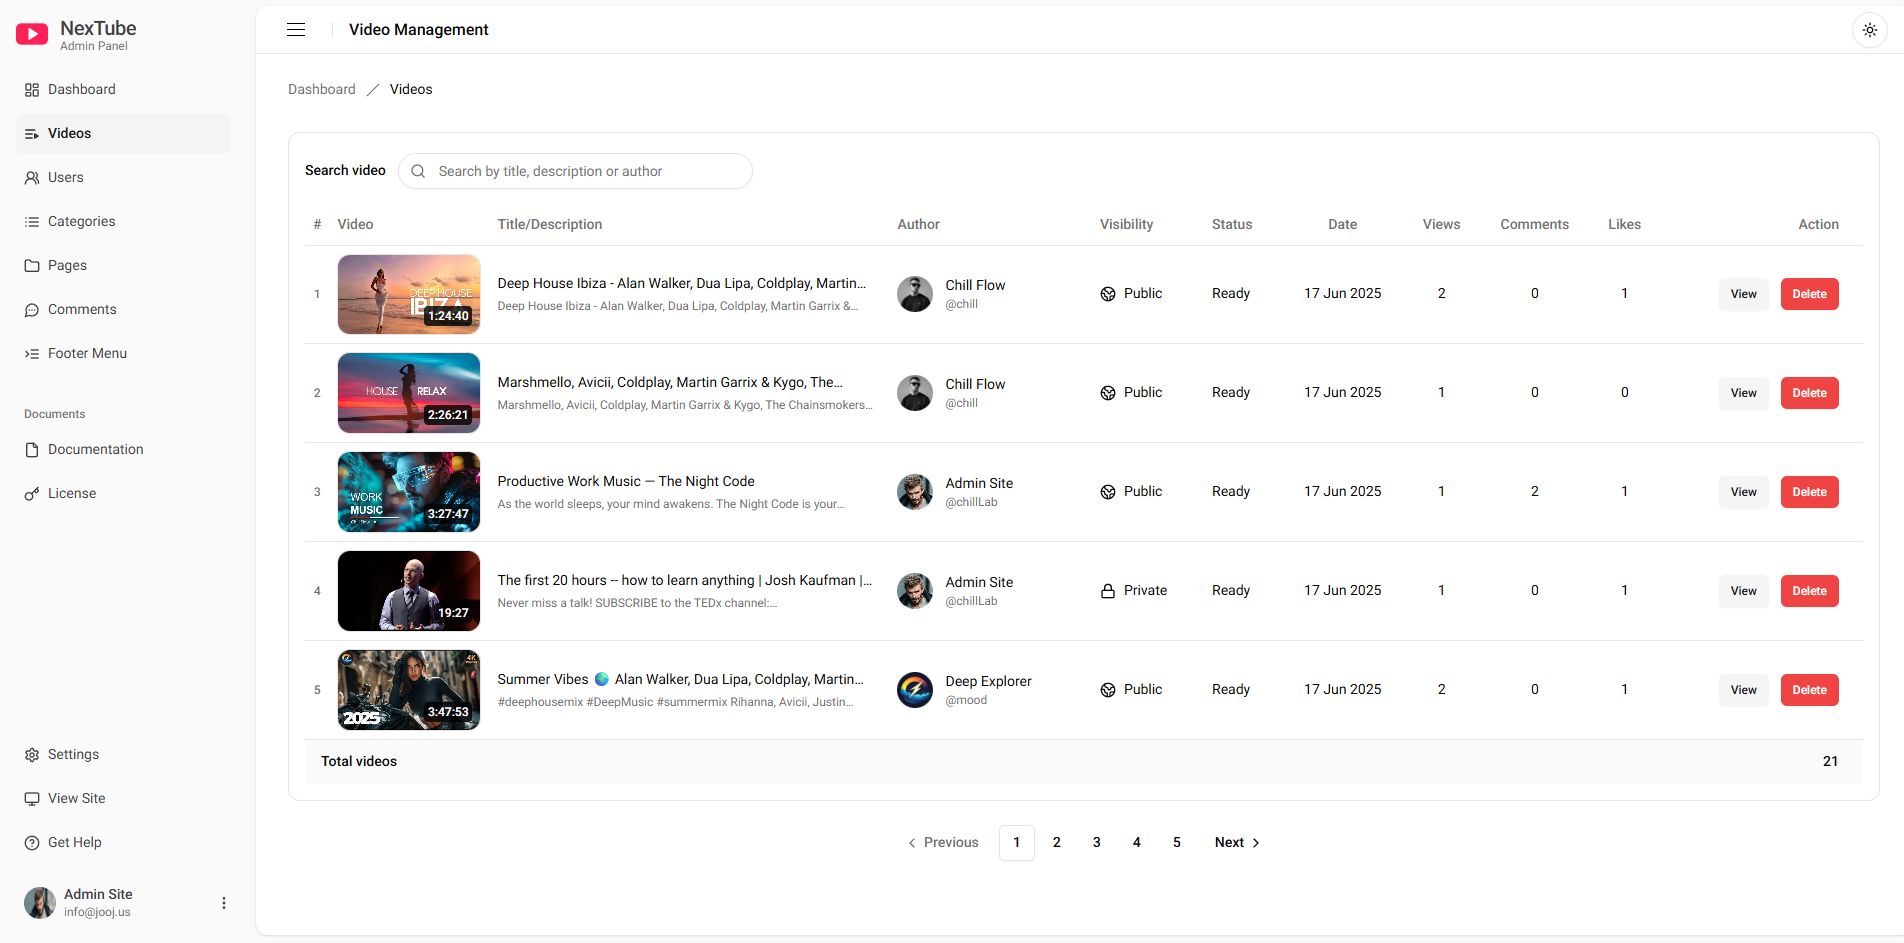
Task: Click the Get Help question icon
Action: click(x=32, y=843)
